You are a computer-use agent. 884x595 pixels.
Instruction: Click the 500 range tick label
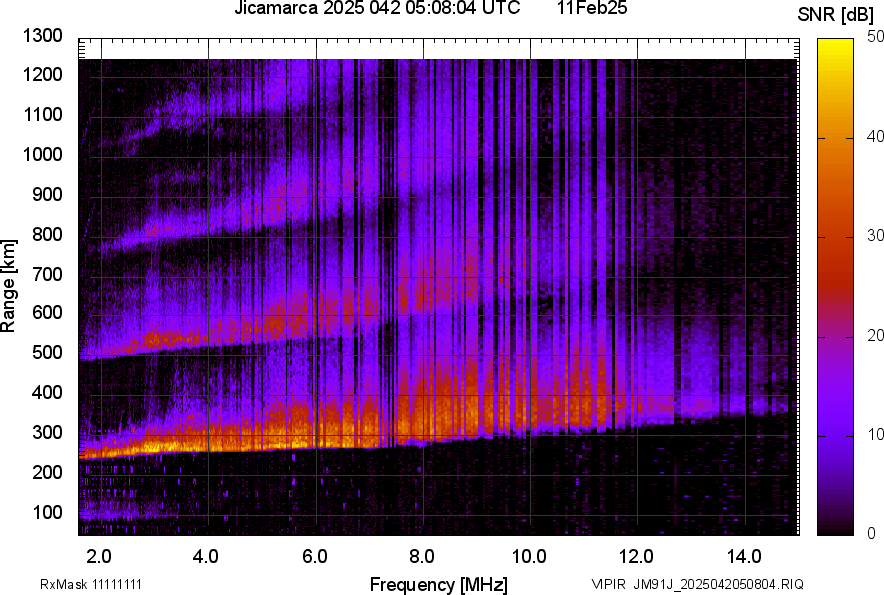[x=47, y=353]
